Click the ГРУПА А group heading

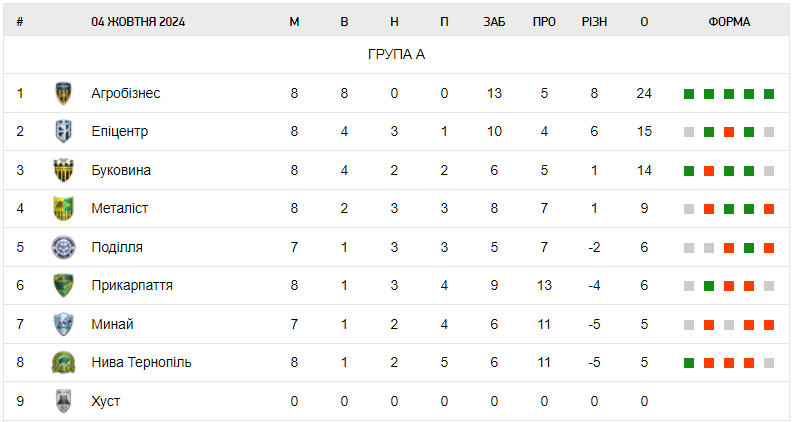[396, 54]
